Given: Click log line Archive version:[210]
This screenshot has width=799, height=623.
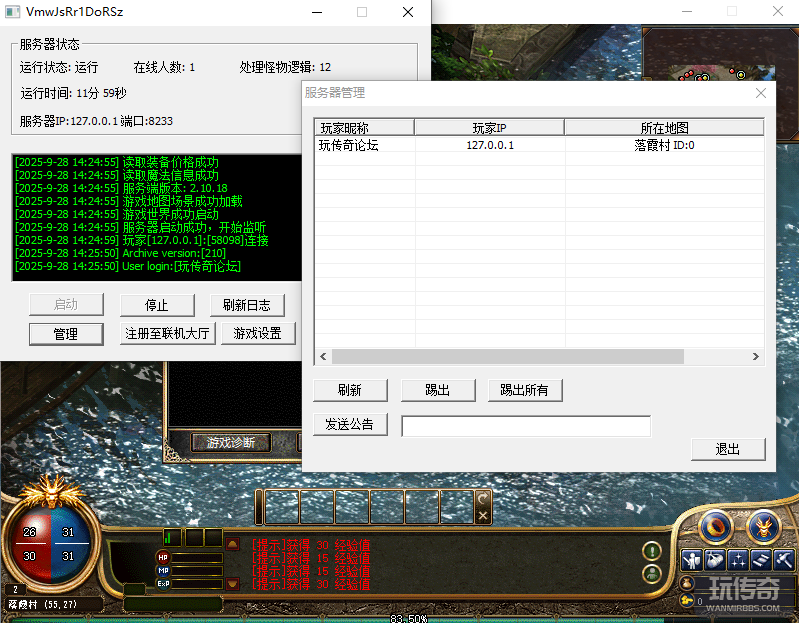Looking at the screenshot, I should click(x=120, y=253).
